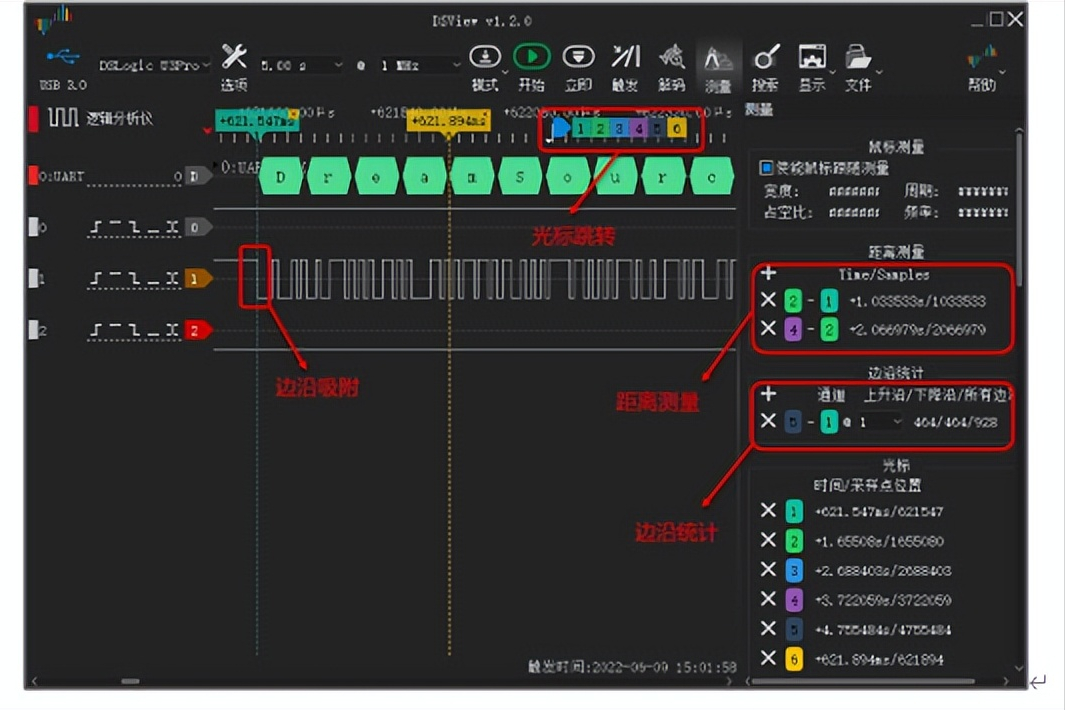Image resolution: width=1065 pixels, height=710 pixels.
Task: Add a distance measurement with plus icon
Action: (x=768, y=273)
